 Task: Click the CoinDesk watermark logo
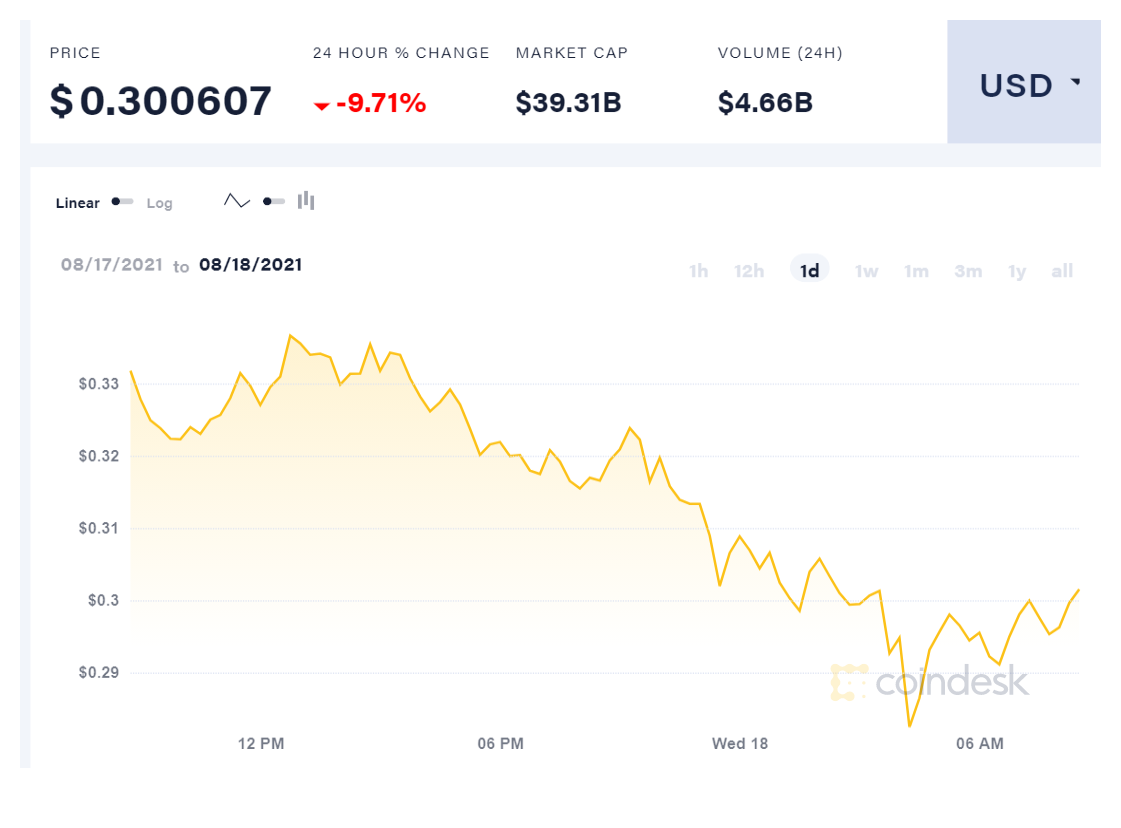929,682
